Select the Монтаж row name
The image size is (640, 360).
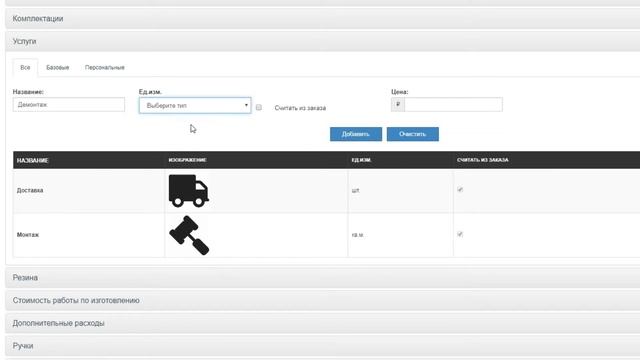(28, 235)
